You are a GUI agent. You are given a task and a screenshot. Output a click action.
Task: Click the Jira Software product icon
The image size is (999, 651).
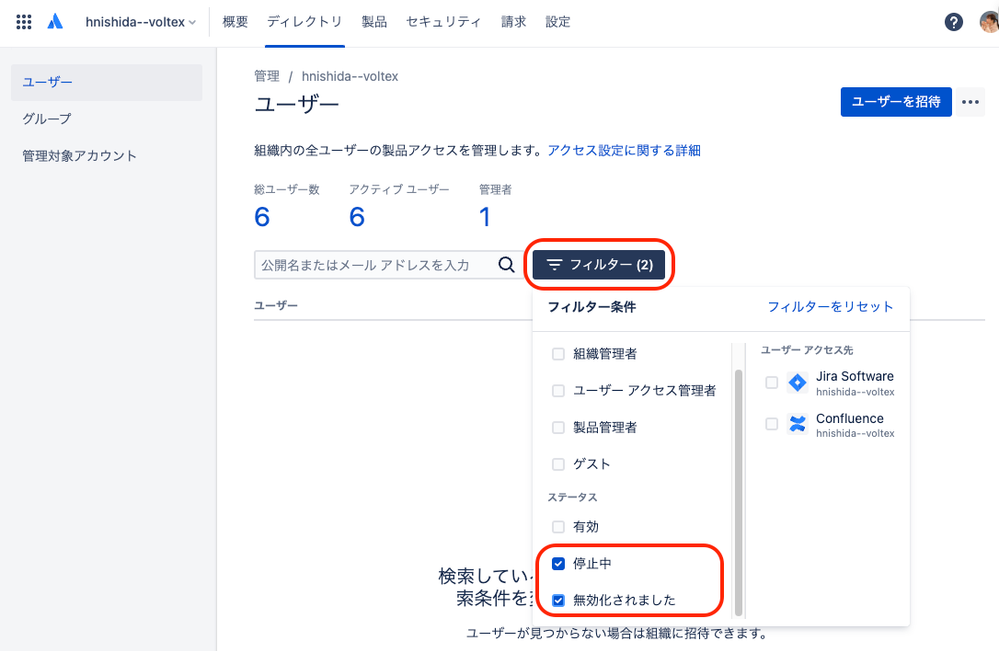point(797,383)
